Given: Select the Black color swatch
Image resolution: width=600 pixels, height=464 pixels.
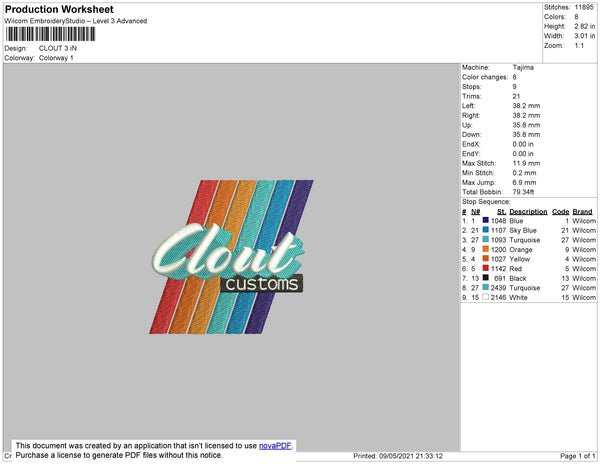Looking at the screenshot, I should pyautogui.click(x=486, y=278).
